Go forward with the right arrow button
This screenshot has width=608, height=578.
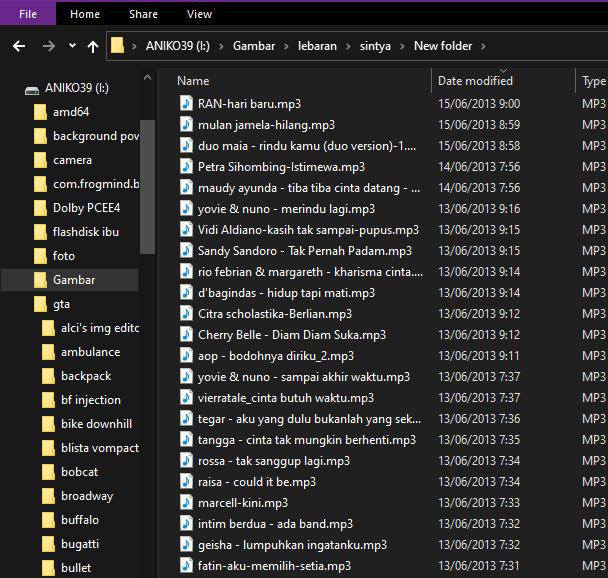[49, 47]
